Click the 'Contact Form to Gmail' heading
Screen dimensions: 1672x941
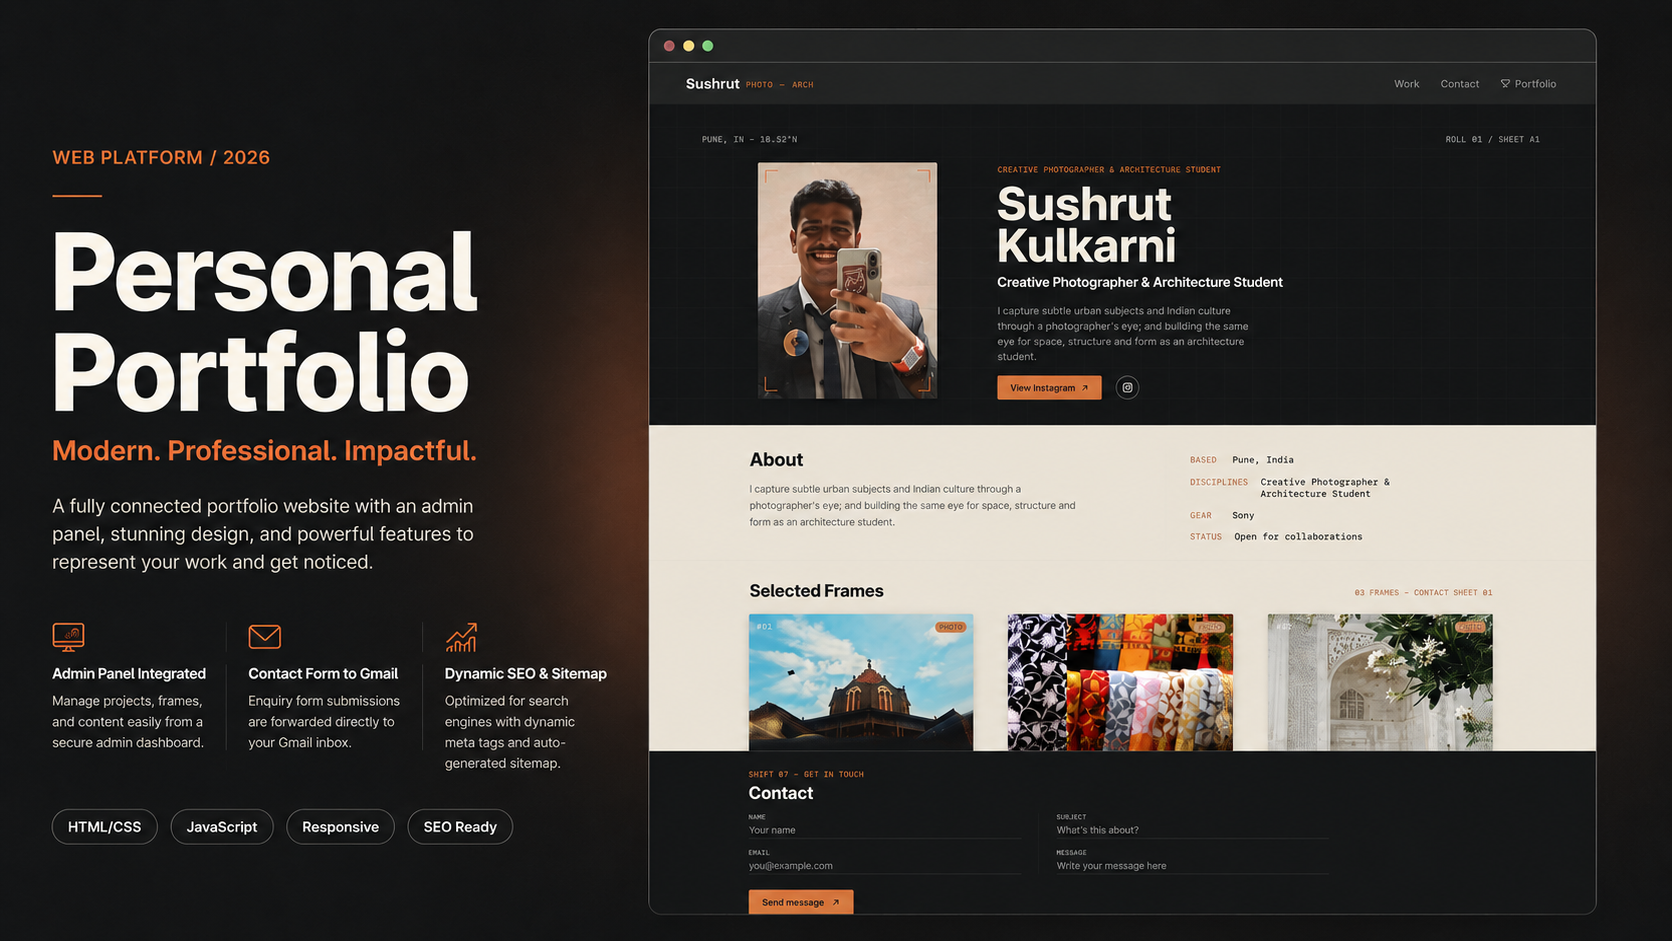click(323, 674)
